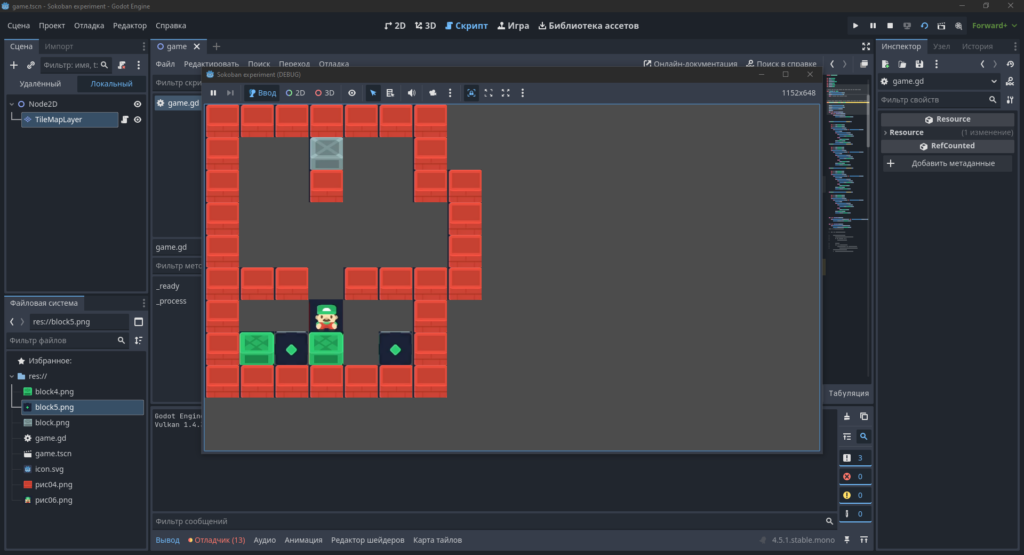Viewport: 1024px width, 555px height.
Task: Toggle standard messages filter showing 3
Action: tap(854, 458)
